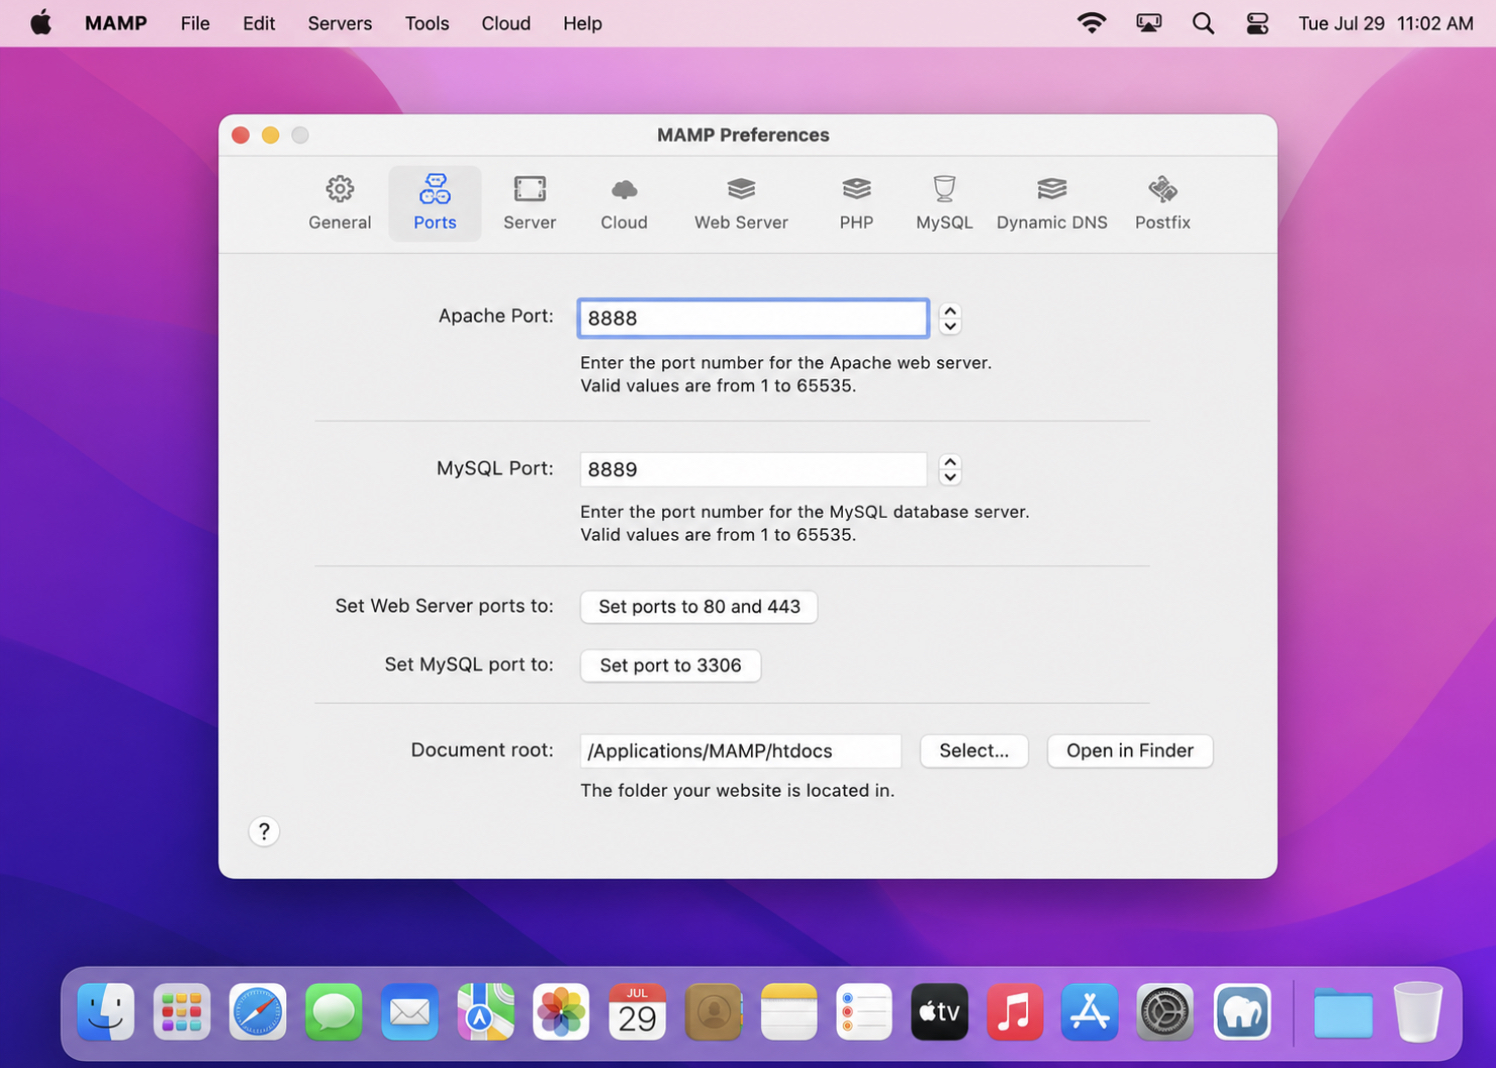1496x1068 pixels.
Task: Increase MySQL port with stepper up arrow
Action: tap(950, 462)
